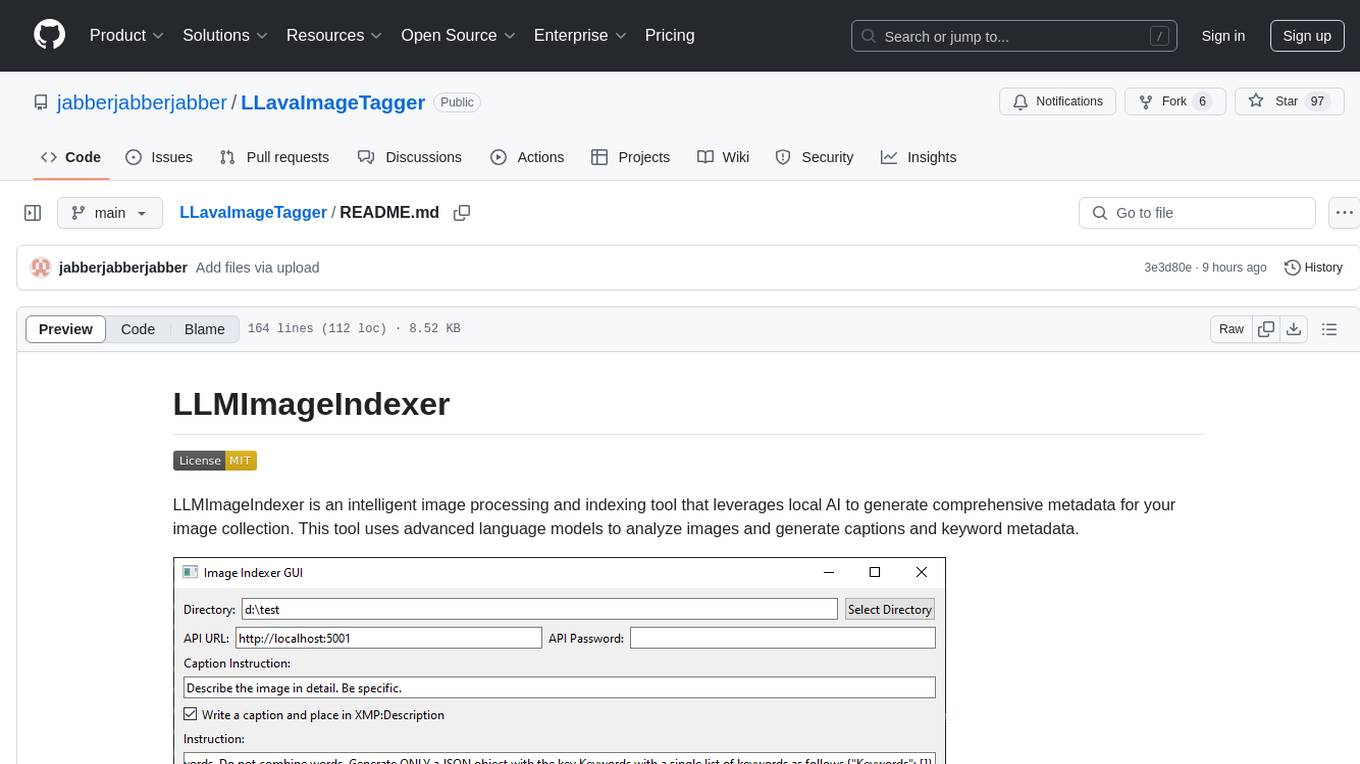Viewport: 1360px width, 764px height.
Task: Switch to the Code tab
Action: pyautogui.click(x=70, y=157)
